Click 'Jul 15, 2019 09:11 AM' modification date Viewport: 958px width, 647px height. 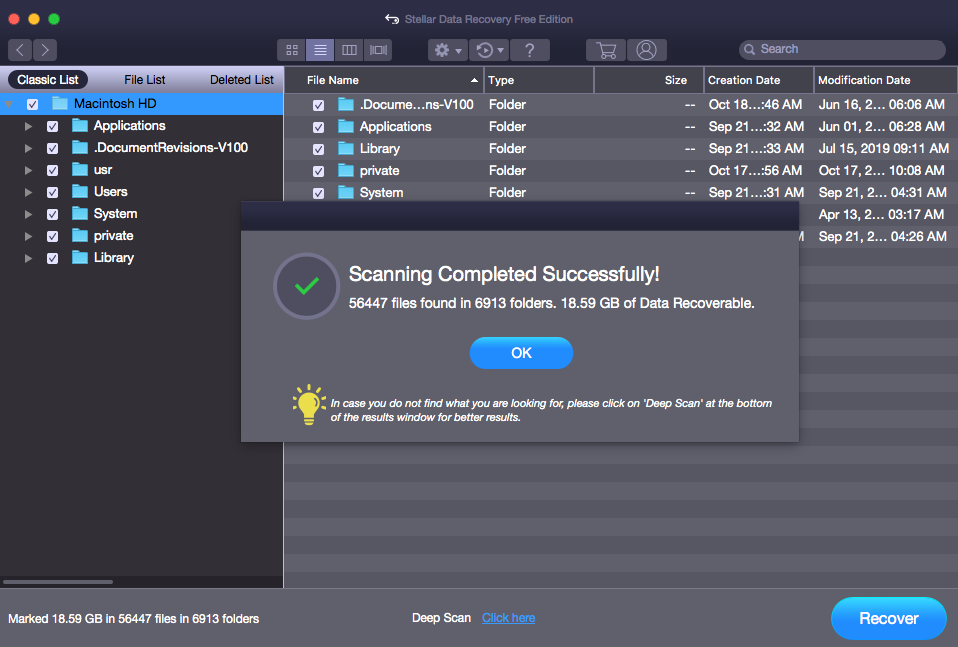pyautogui.click(x=883, y=148)
